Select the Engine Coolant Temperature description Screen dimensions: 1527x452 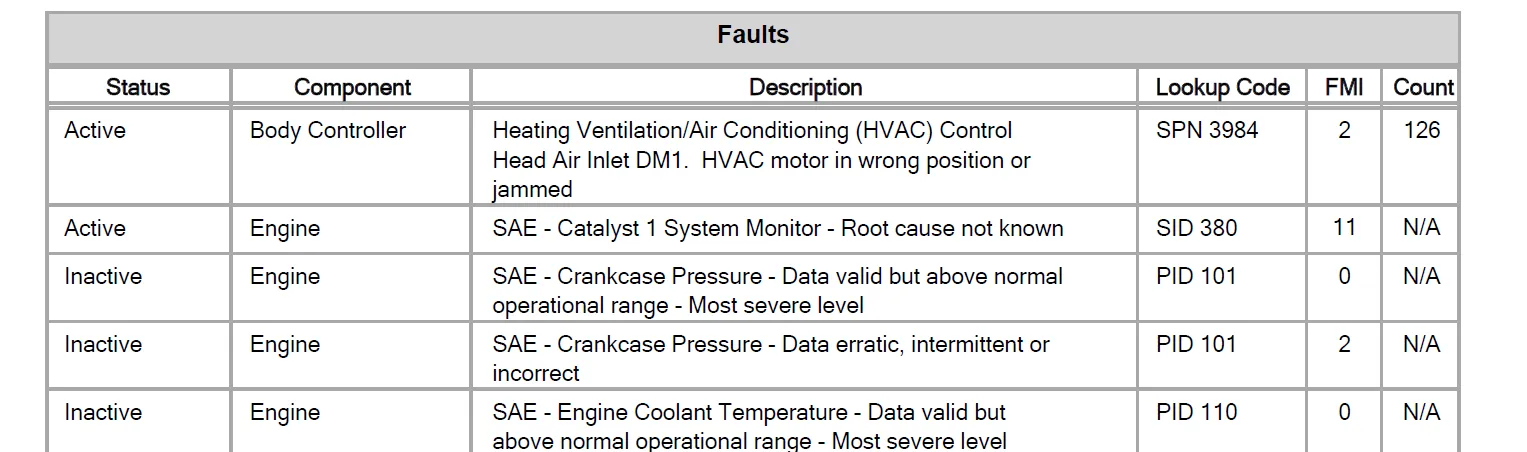click(x=749, y=426)
